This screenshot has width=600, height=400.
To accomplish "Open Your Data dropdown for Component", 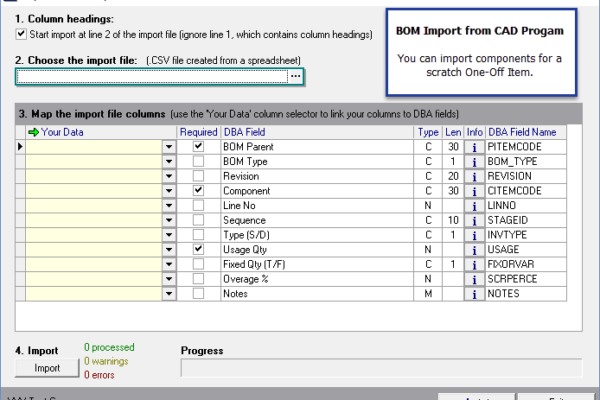I will [x=169, y=191].
